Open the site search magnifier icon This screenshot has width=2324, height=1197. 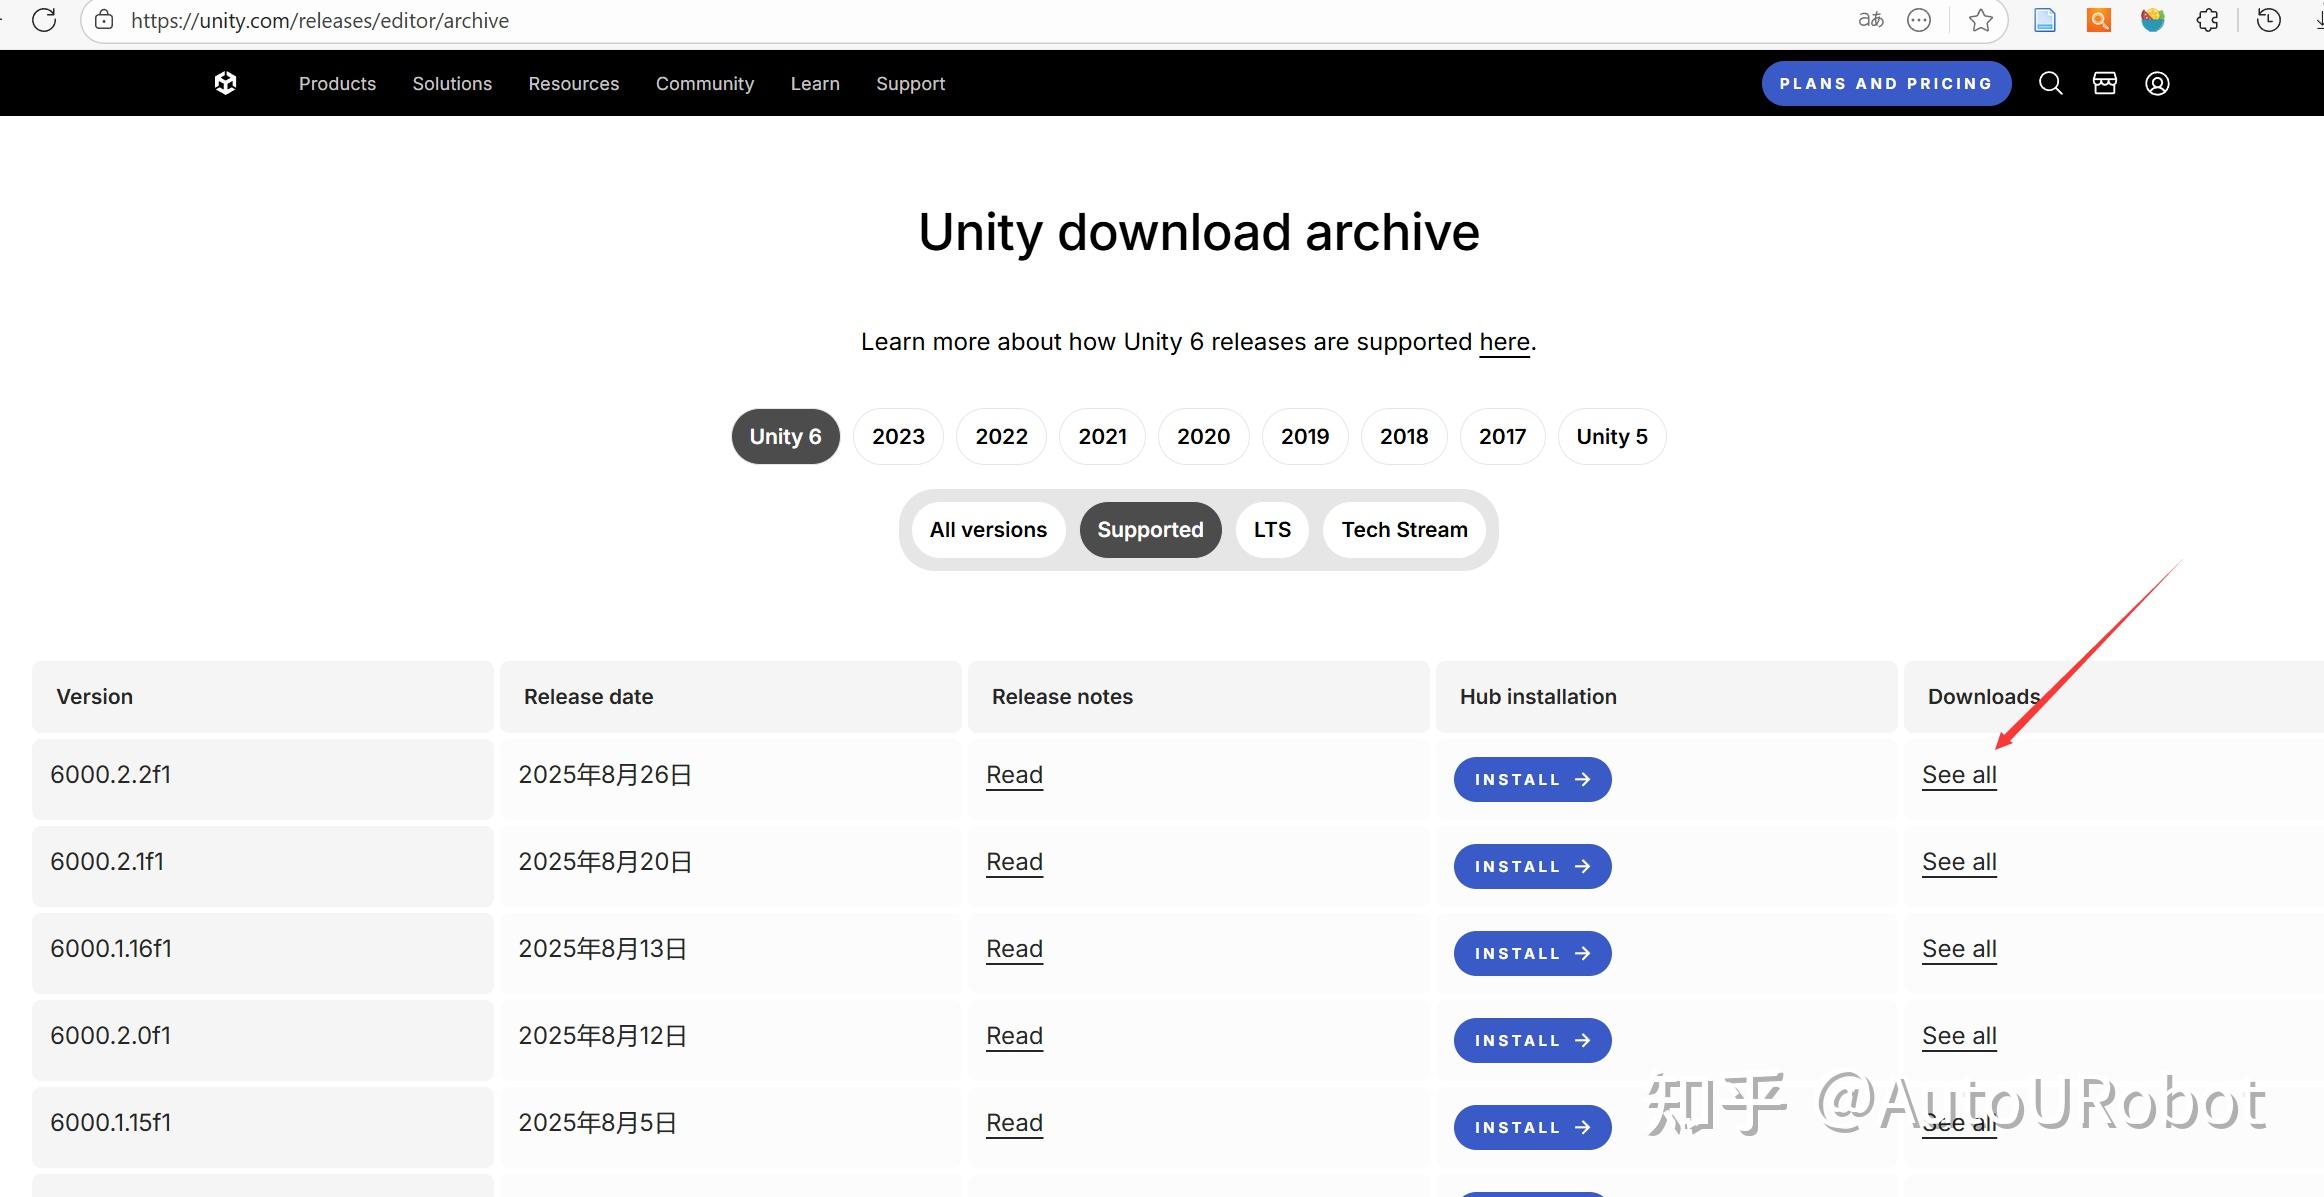[x=2050, y=83]
